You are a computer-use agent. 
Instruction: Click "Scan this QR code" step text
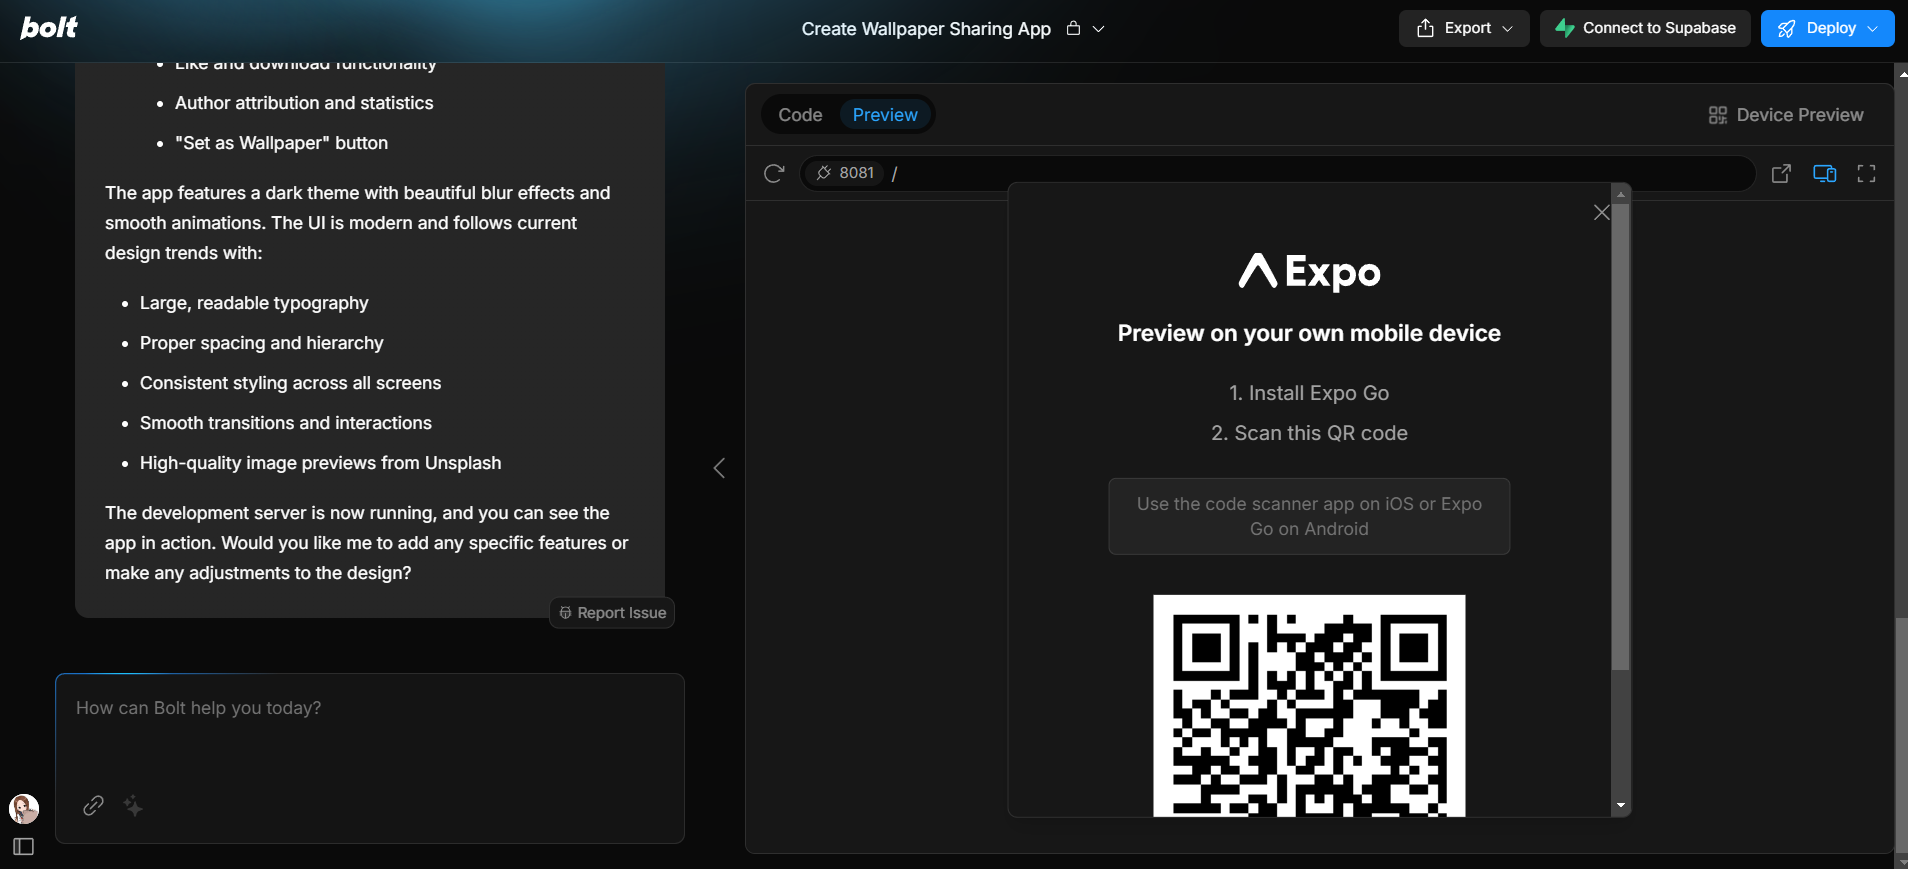click(1309, 433)
